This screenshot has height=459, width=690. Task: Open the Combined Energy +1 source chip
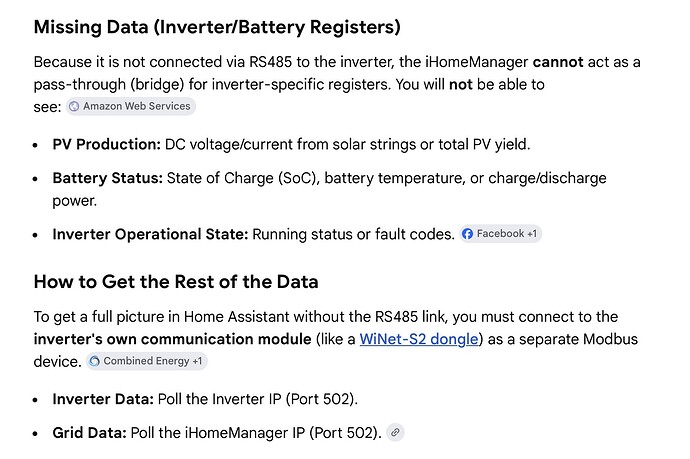click(147, 361)
